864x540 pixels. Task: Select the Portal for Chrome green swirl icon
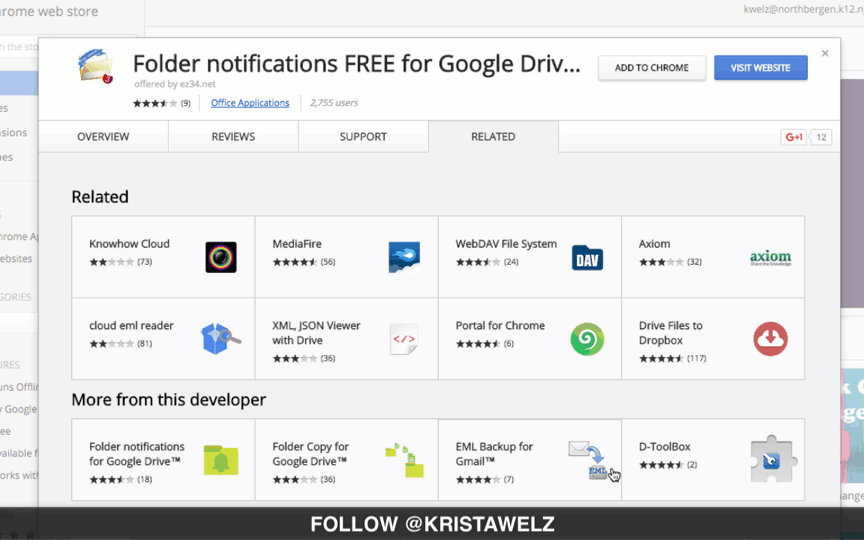click(x=587, y=339)
